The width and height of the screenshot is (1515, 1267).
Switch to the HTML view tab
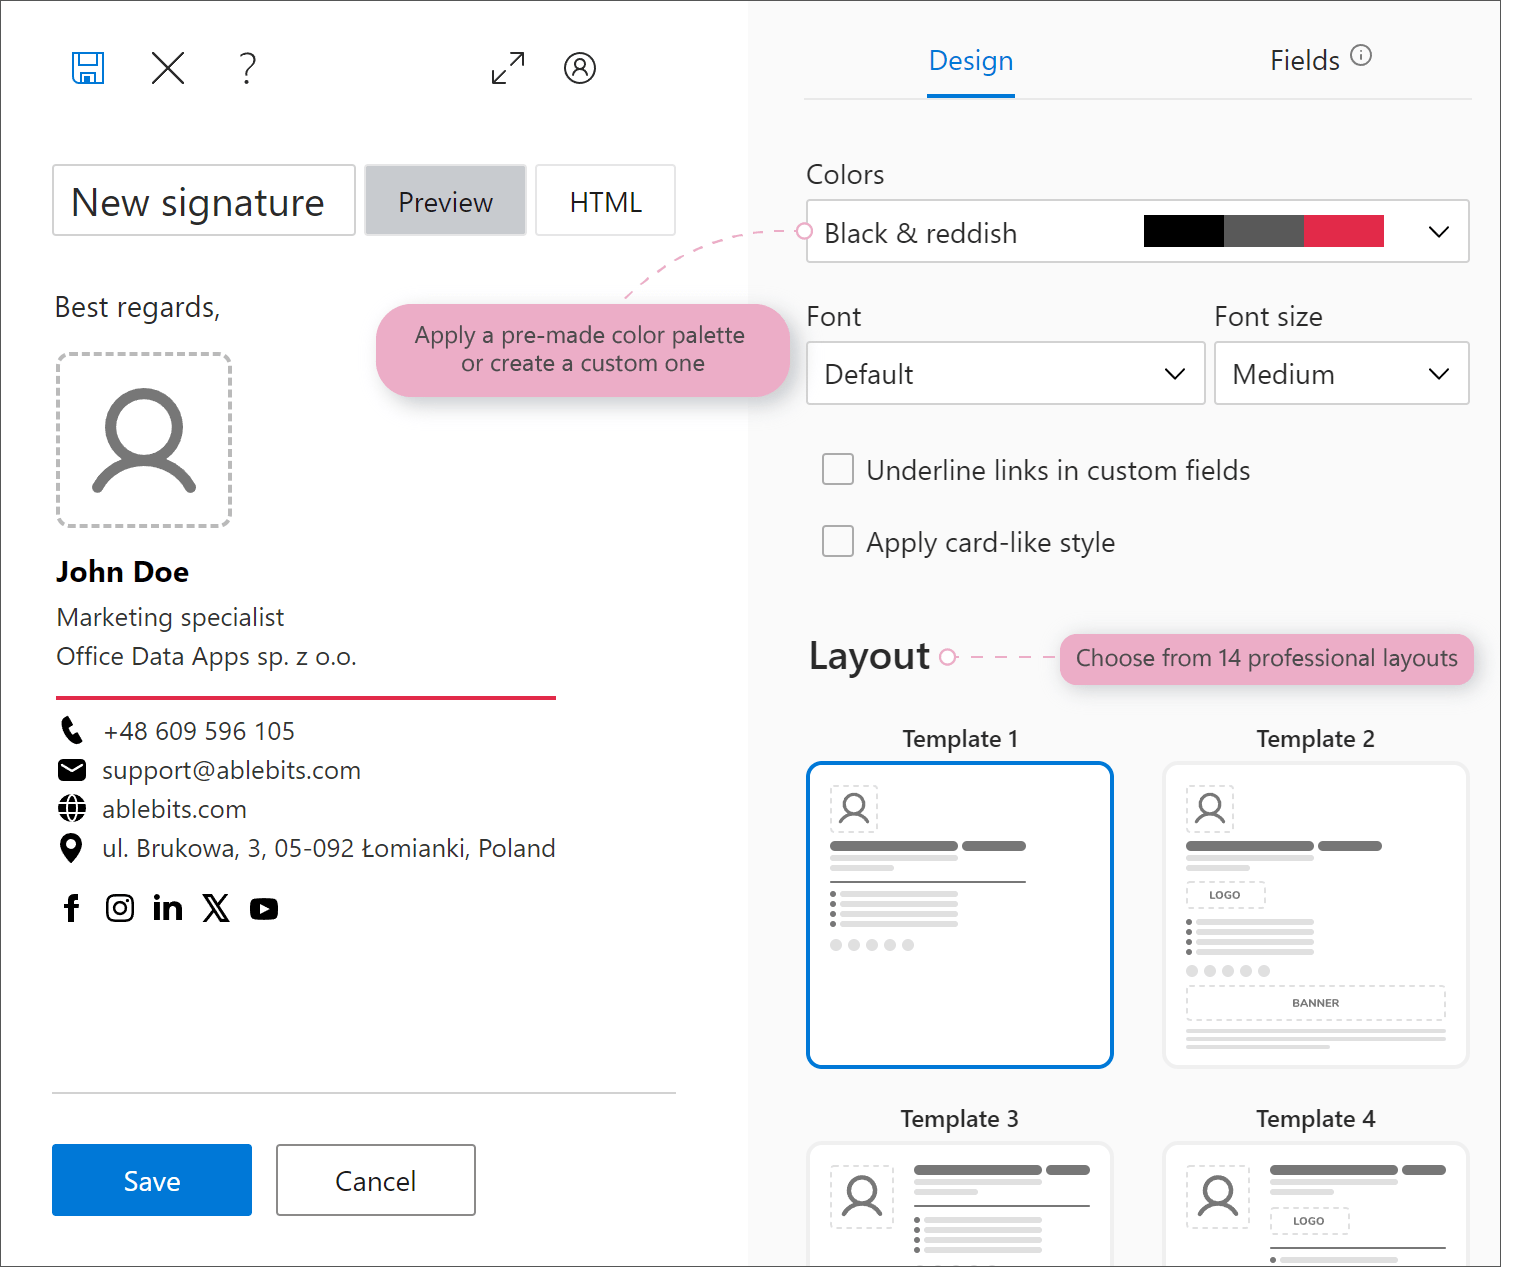[x=606, y=201]
